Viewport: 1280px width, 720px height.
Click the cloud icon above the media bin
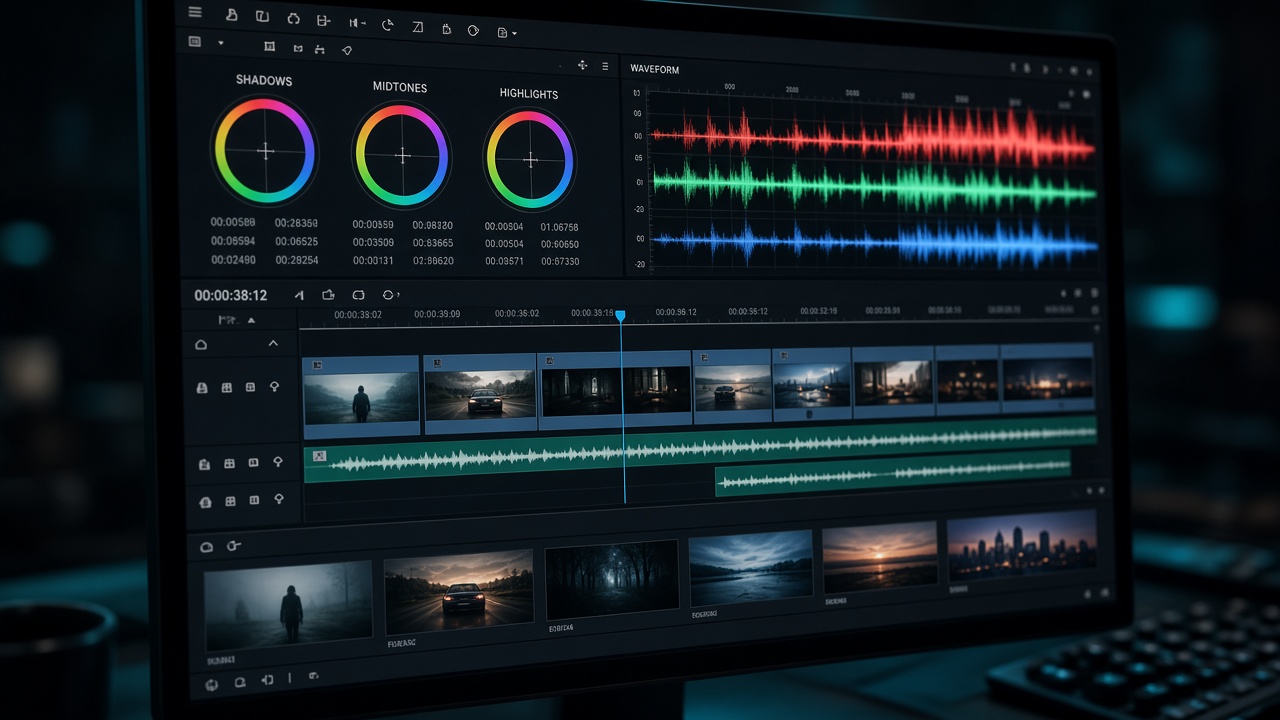(x=207, y=547)
